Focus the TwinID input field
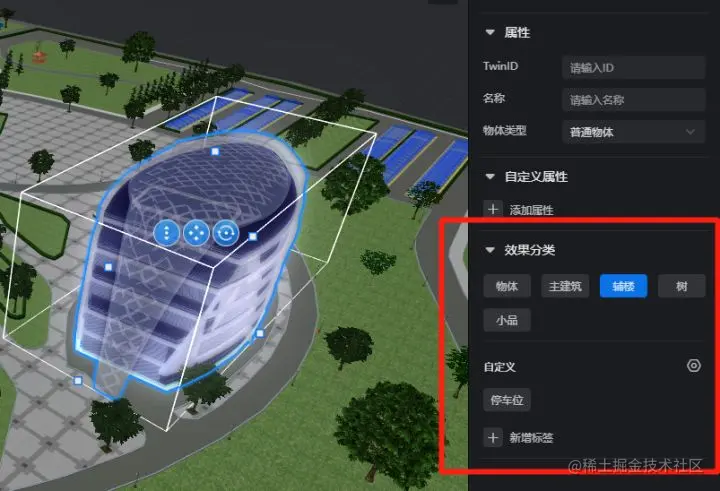Image resolution: width=720 pixels, height=491 pixels. pyautogui.click(x=634, y=68)
